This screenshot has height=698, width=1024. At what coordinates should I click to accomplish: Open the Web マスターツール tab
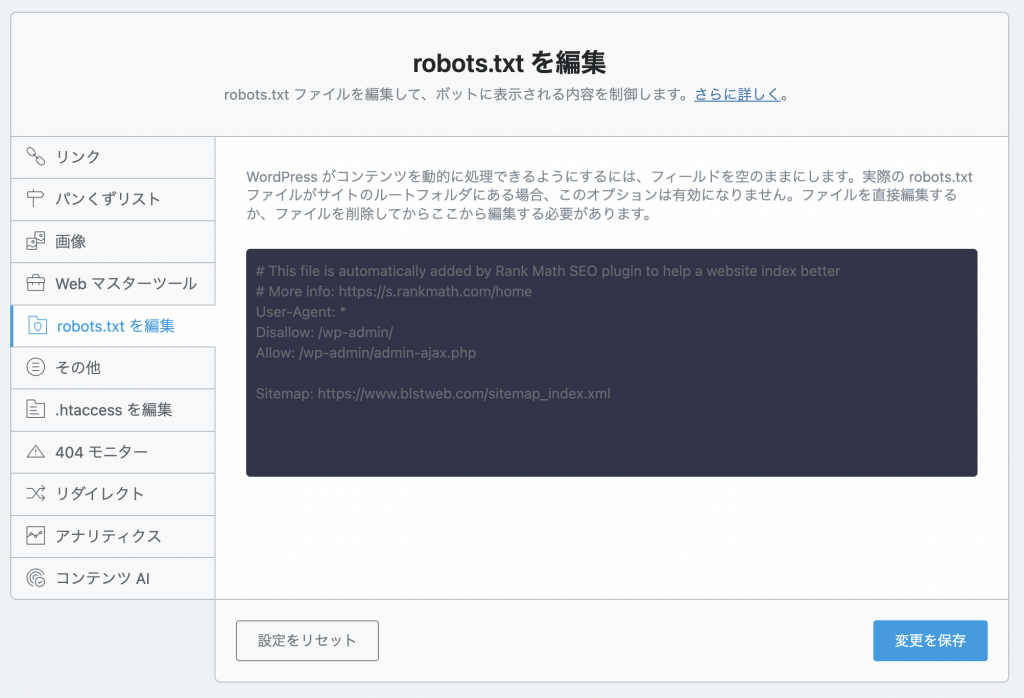[x=113, y=283]
